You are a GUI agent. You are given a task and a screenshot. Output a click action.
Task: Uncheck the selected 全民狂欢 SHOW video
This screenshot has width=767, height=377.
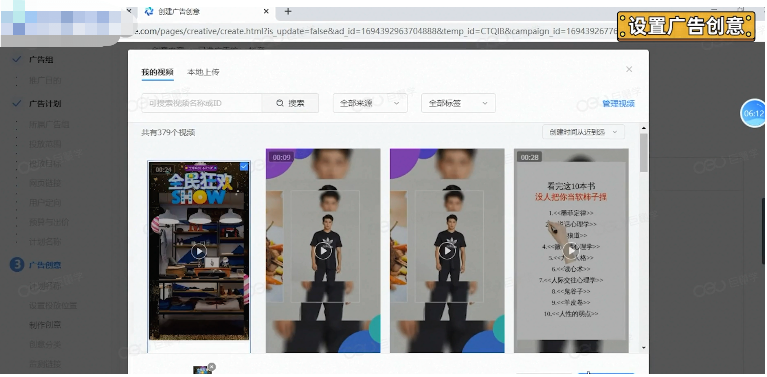[244, 167]
